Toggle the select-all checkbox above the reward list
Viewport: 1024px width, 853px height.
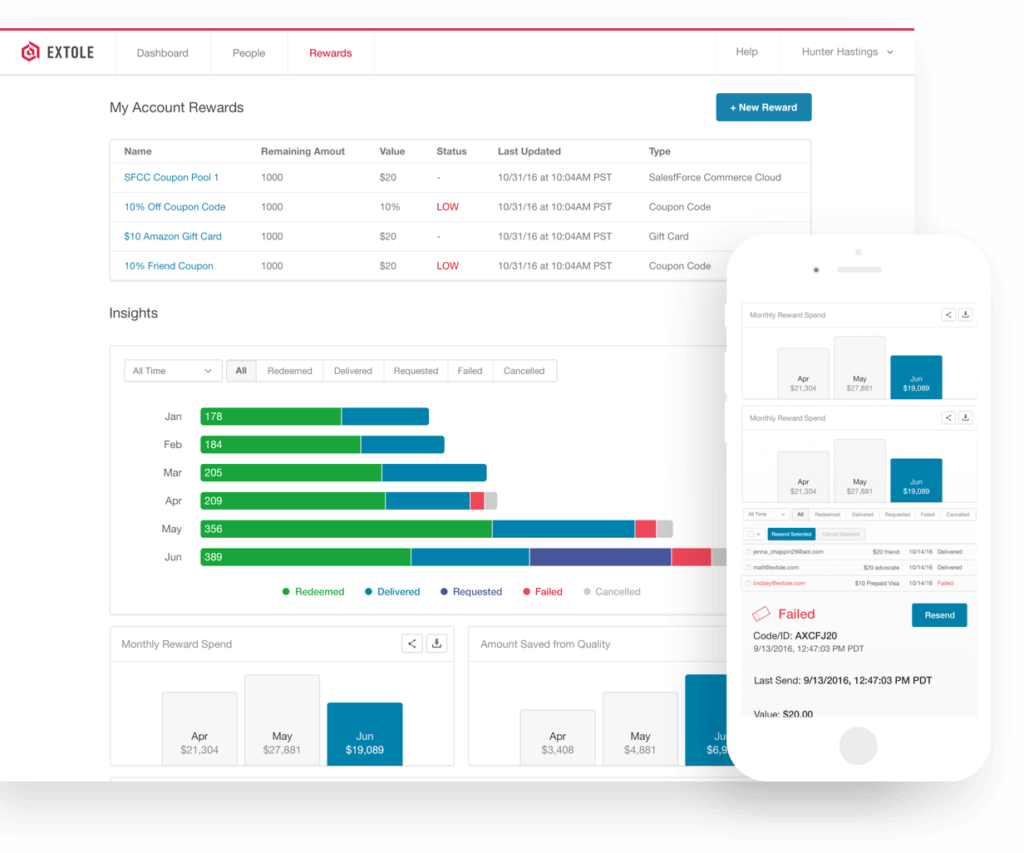[749, 534]
